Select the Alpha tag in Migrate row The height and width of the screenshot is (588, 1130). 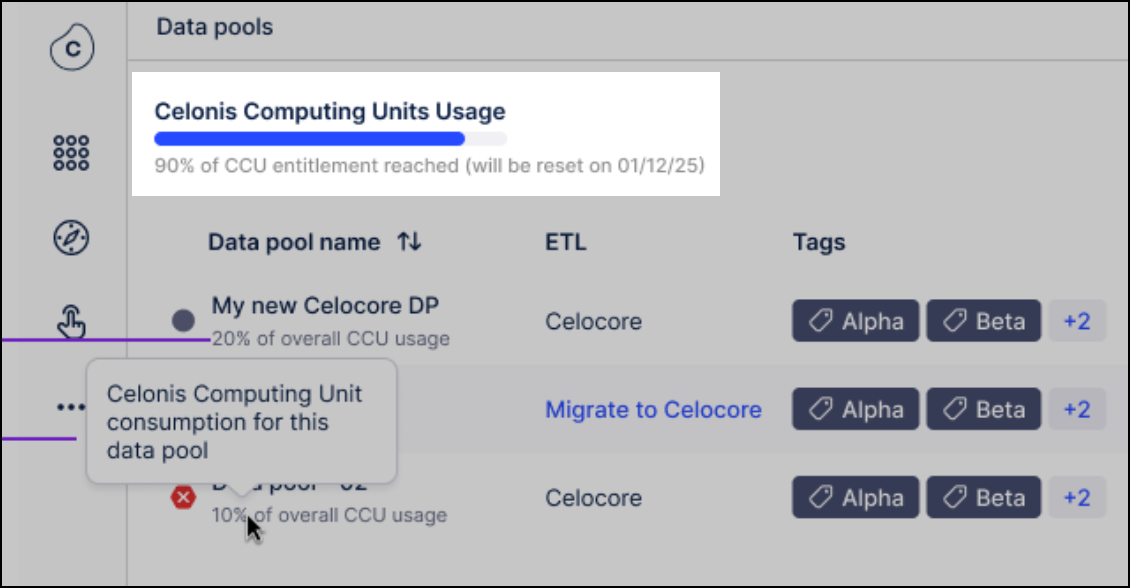pos(855,409)
